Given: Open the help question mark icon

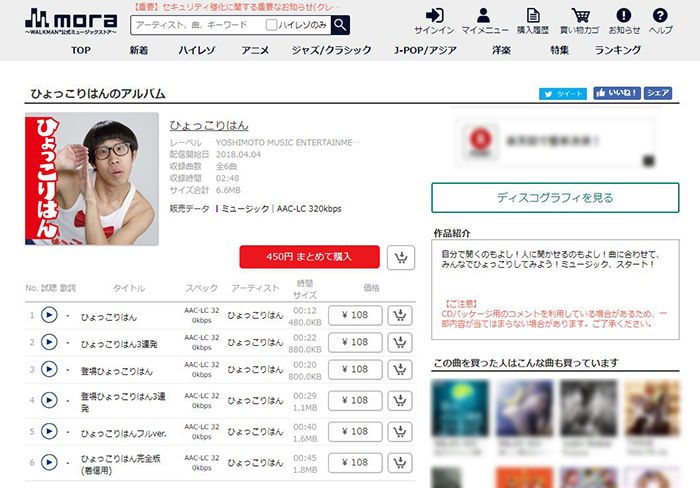Looking at the screenshot, I should click(x=660, y=21).
